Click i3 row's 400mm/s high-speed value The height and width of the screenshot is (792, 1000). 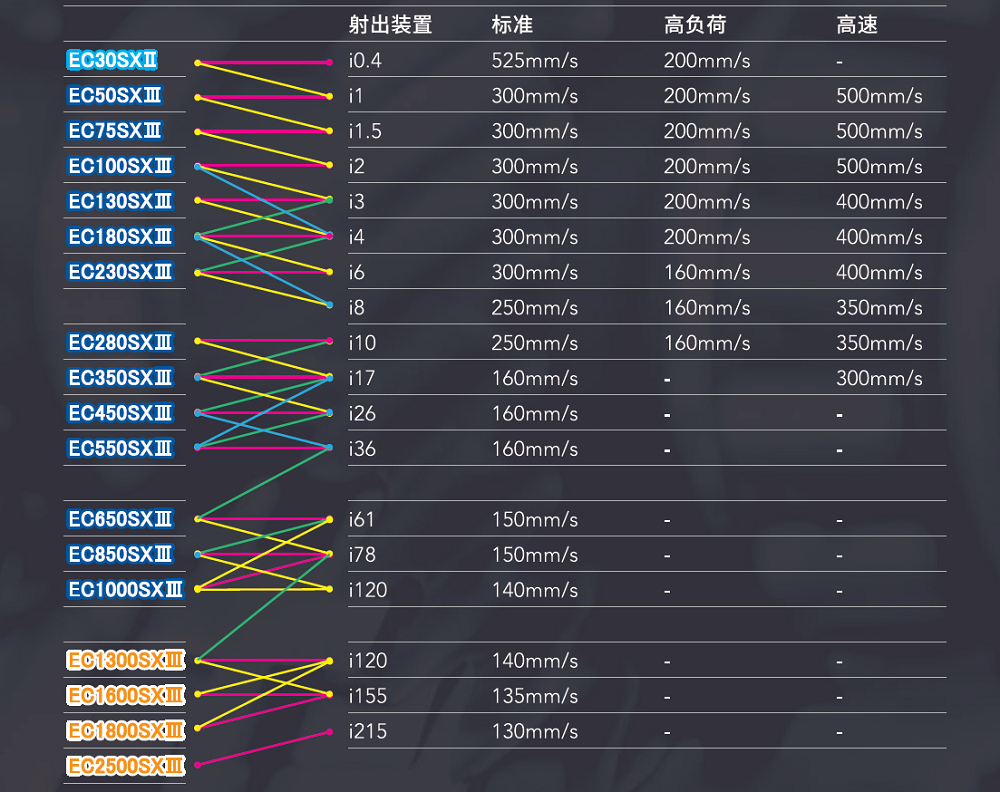pyautogui.click(x=879, y=202)
